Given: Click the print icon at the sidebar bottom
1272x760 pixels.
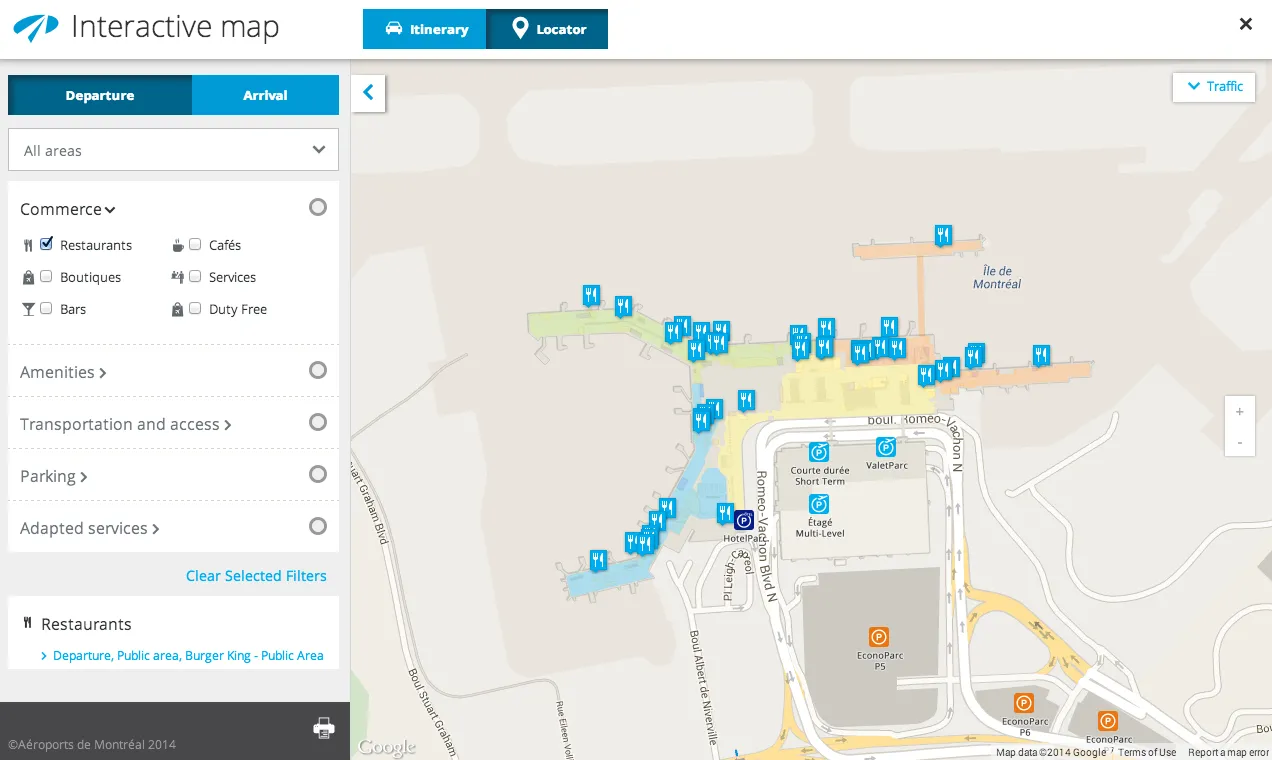Looking at the screenshot, I should (x=324, y=730).
